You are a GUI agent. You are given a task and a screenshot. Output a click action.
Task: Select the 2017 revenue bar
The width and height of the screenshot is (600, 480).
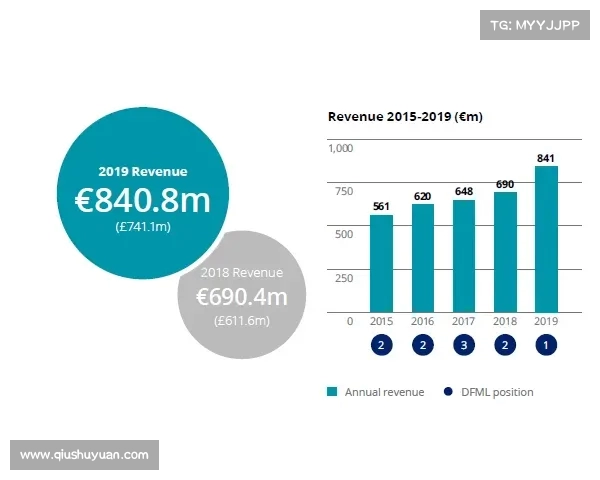464,256
